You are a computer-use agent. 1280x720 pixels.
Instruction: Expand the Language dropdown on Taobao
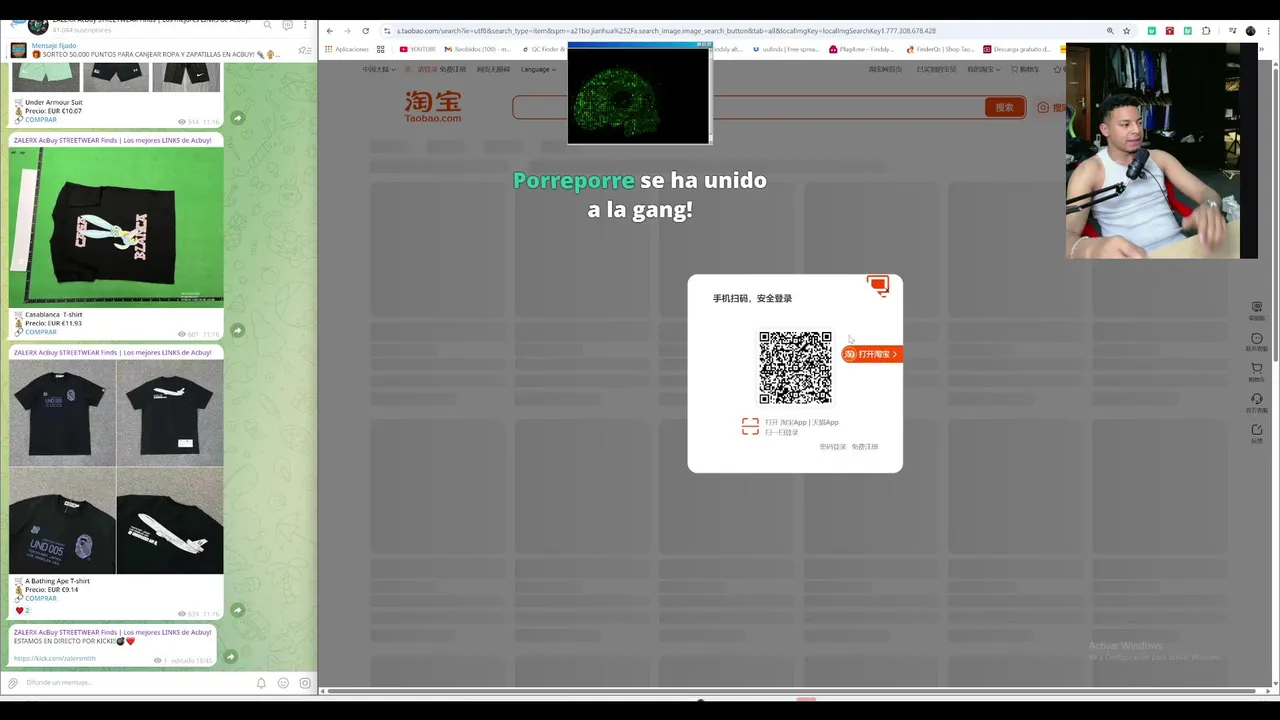point(538,69)
